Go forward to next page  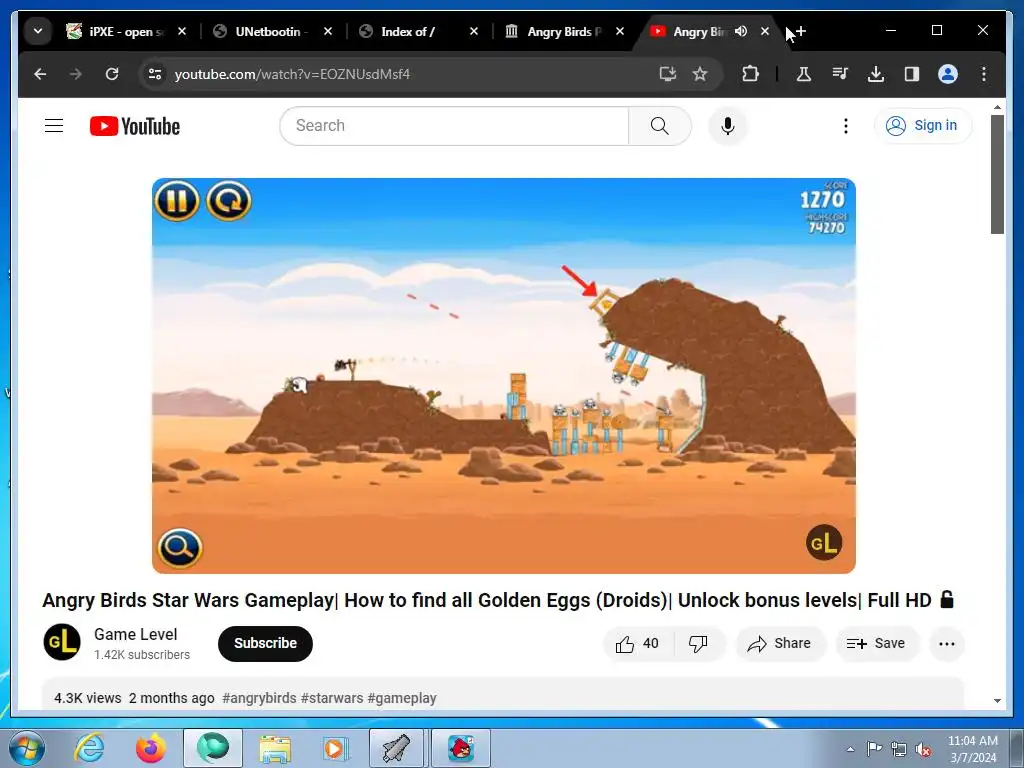76,74
